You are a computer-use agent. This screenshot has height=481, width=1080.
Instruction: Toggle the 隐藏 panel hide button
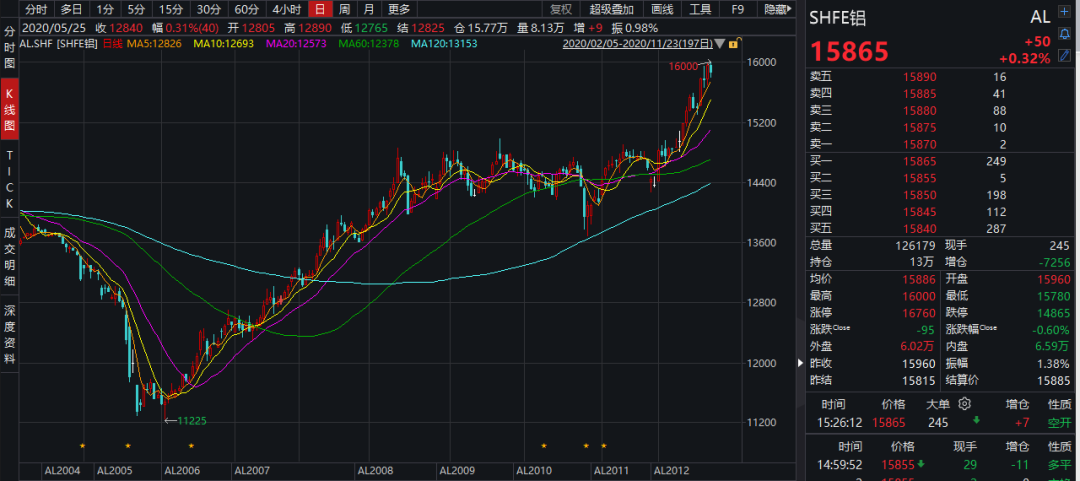778,9
